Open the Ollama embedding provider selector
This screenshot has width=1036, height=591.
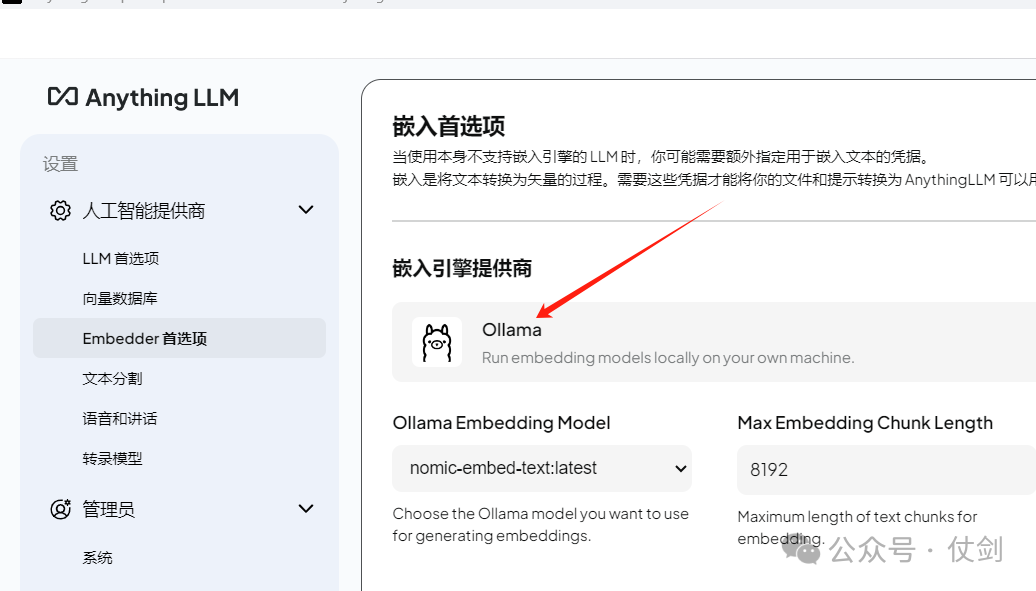pyautogui.click(x=714, y=342)
